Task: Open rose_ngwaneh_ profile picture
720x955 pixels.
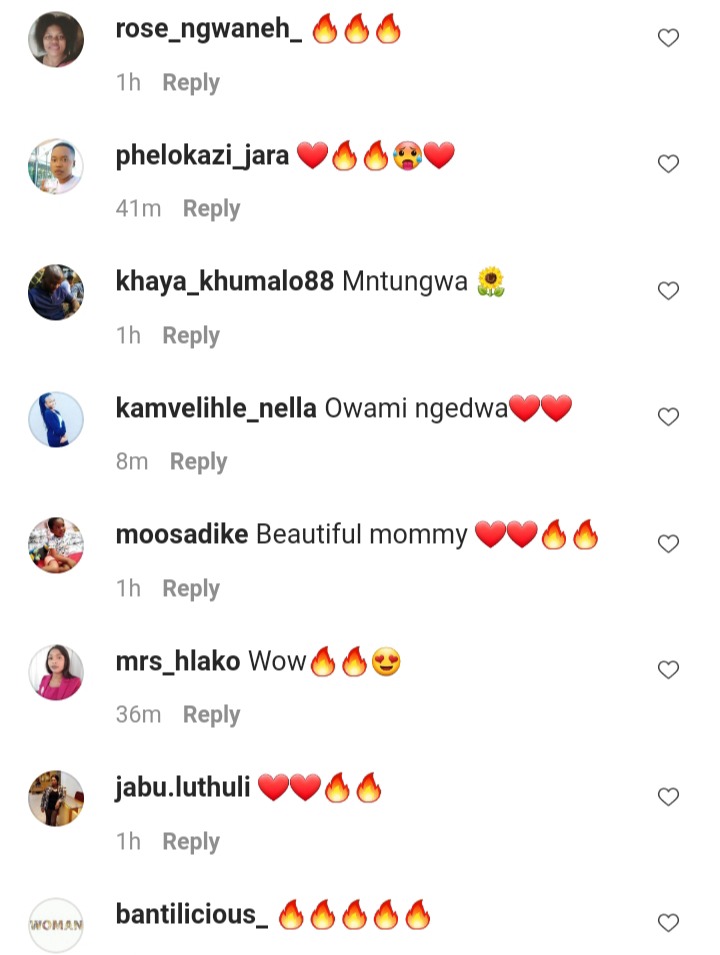Action: click(x=56, y=39)
